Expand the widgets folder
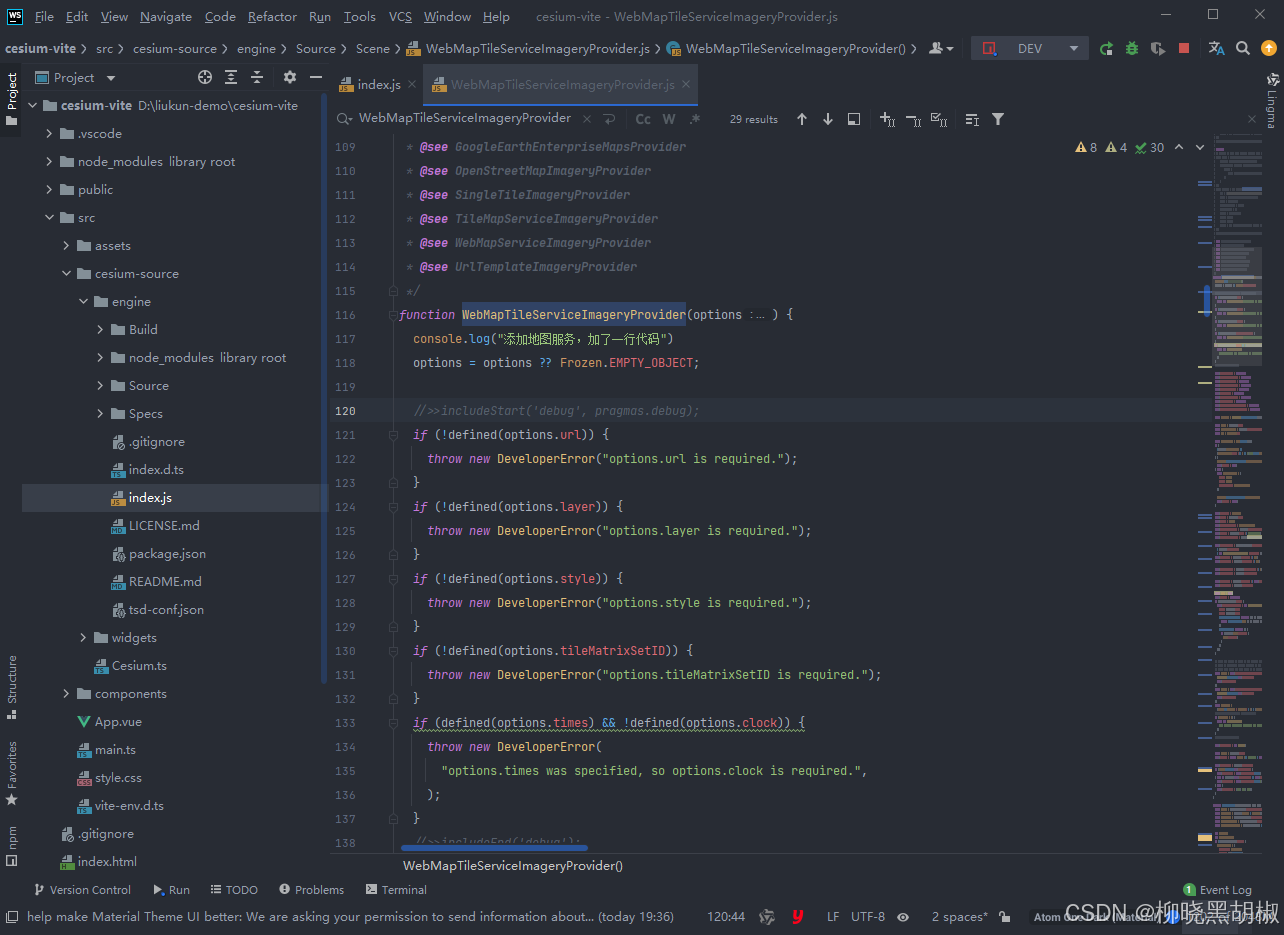 [84, 637]
